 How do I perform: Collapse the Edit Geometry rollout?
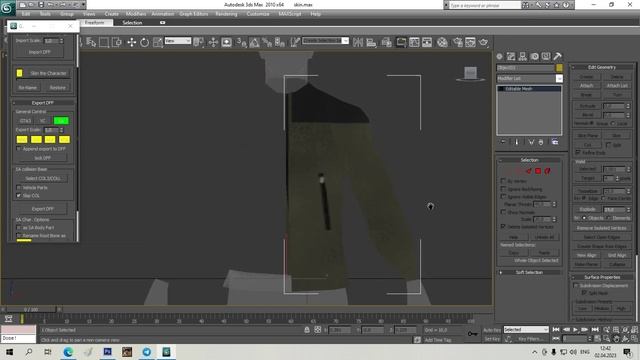click(602, 67)
